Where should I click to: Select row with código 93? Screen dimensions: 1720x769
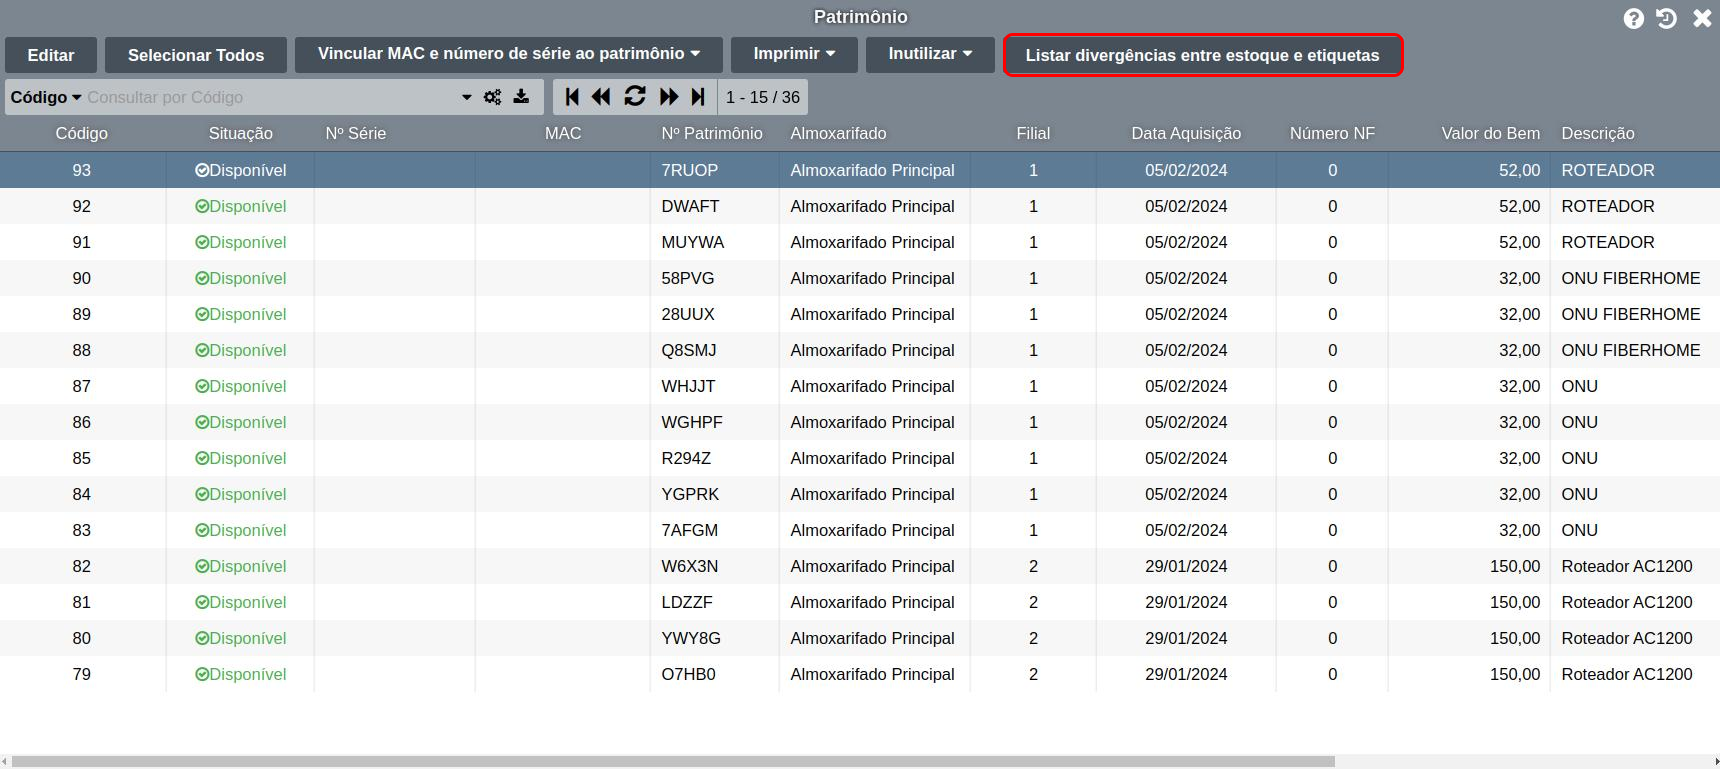tap(860, 170)
